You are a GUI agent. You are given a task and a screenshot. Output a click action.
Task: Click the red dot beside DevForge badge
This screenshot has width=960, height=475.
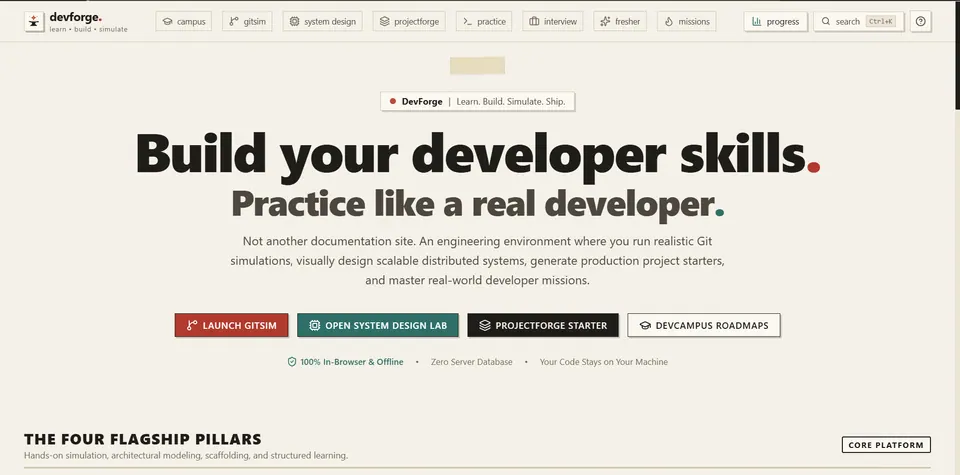coord(393,102)
